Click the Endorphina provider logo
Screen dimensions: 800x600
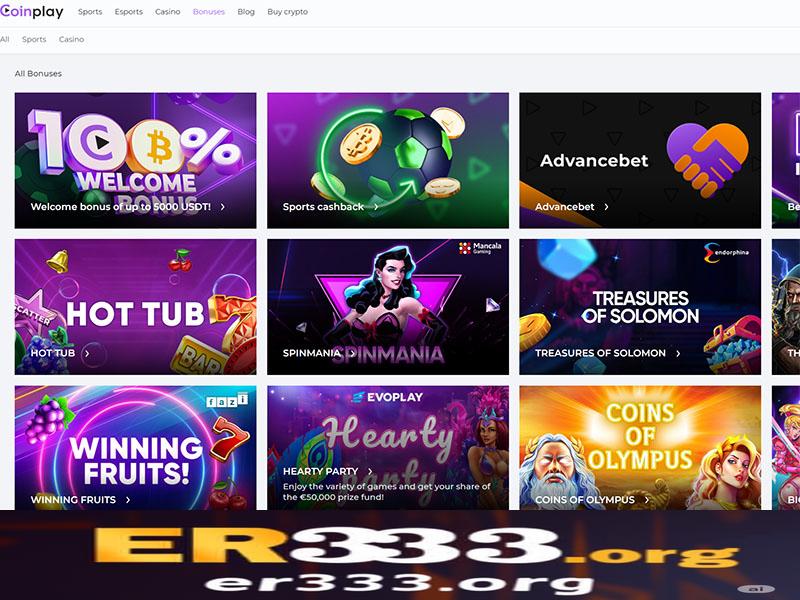pos(727,253)
